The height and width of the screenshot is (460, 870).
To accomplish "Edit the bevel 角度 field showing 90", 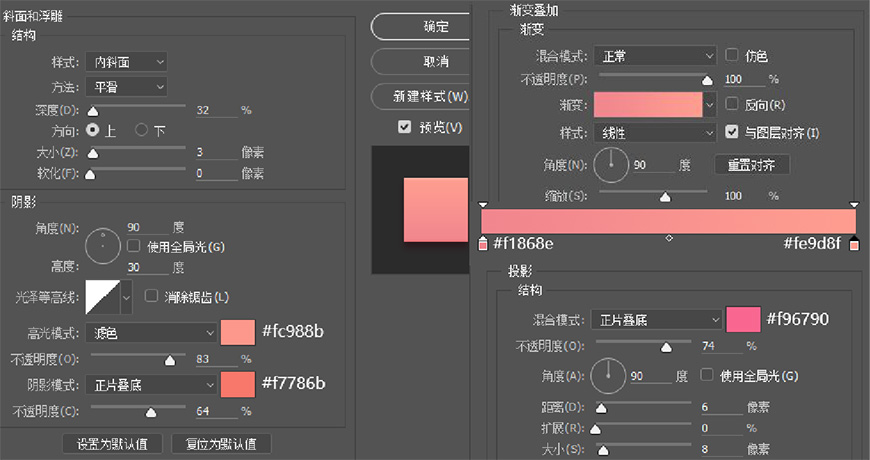I will [147, 227].
